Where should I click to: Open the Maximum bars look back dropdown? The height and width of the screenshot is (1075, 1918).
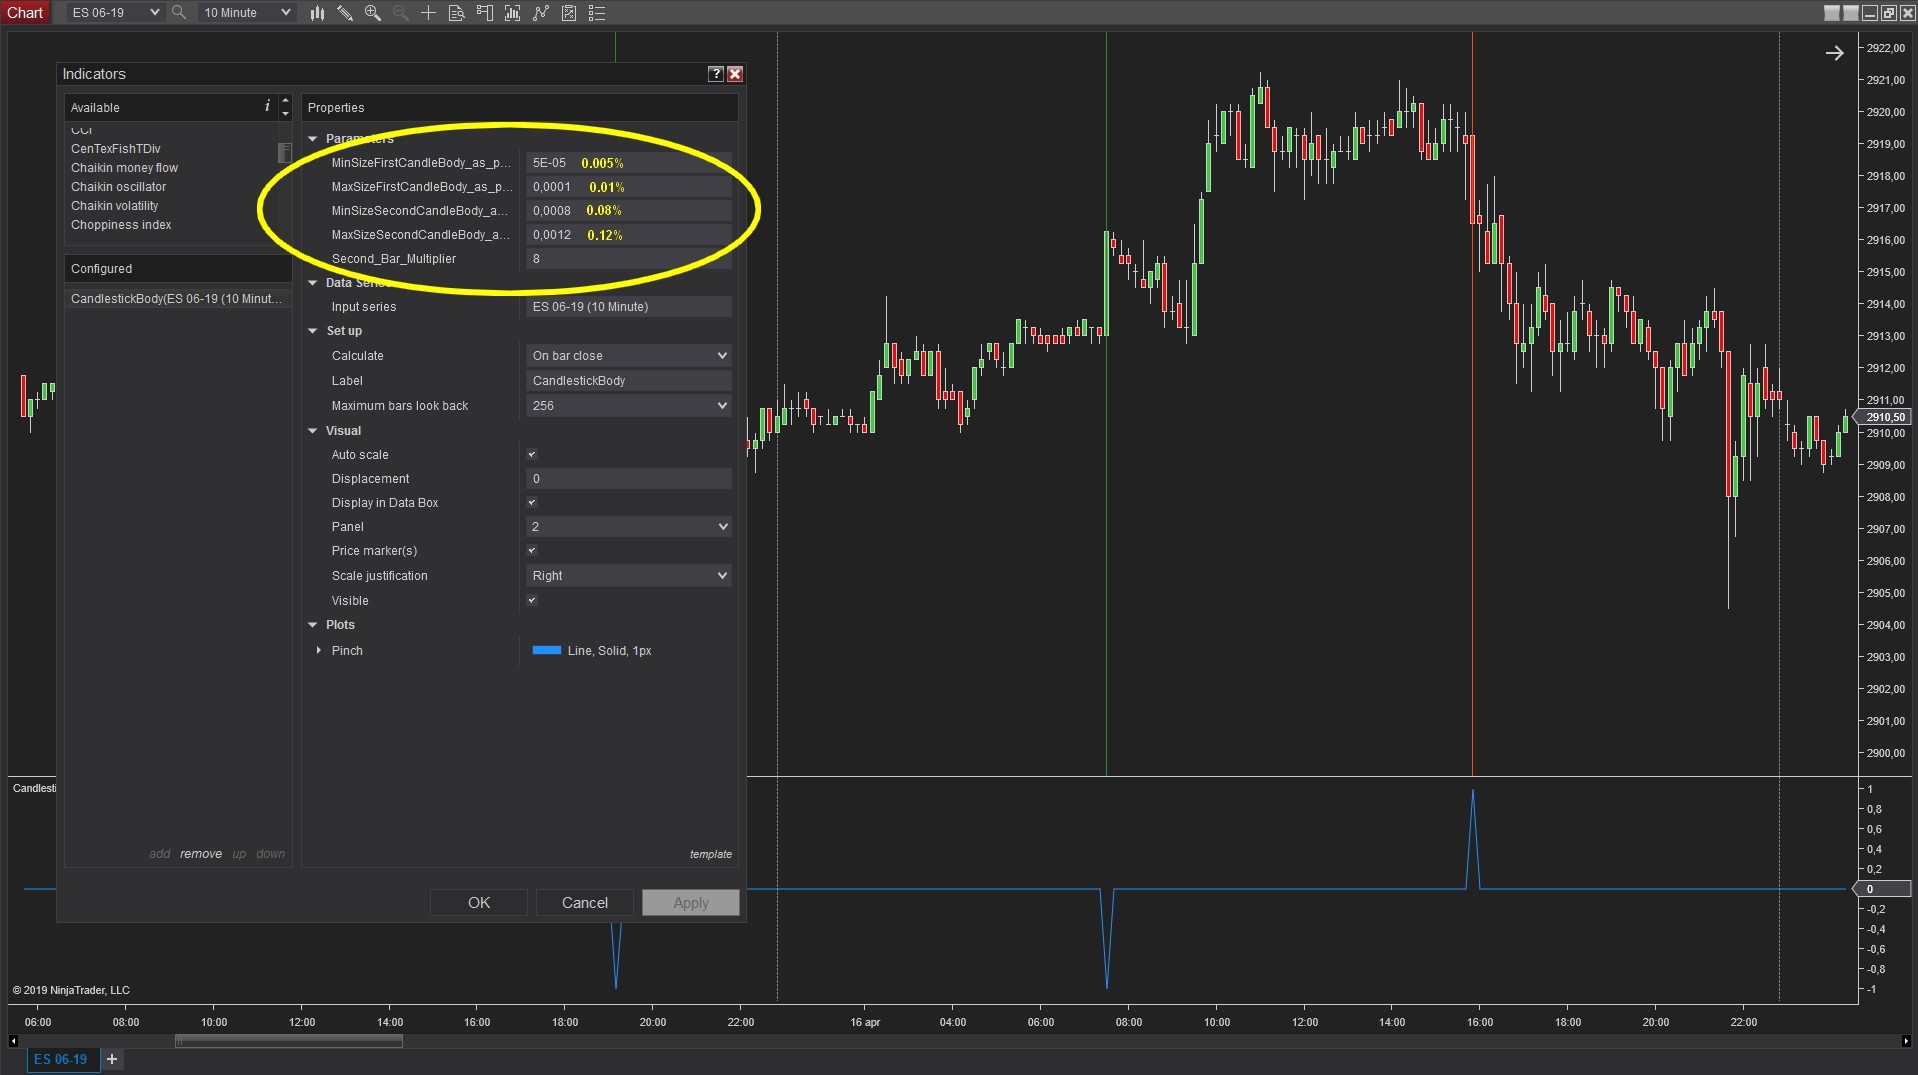[629, 406]
